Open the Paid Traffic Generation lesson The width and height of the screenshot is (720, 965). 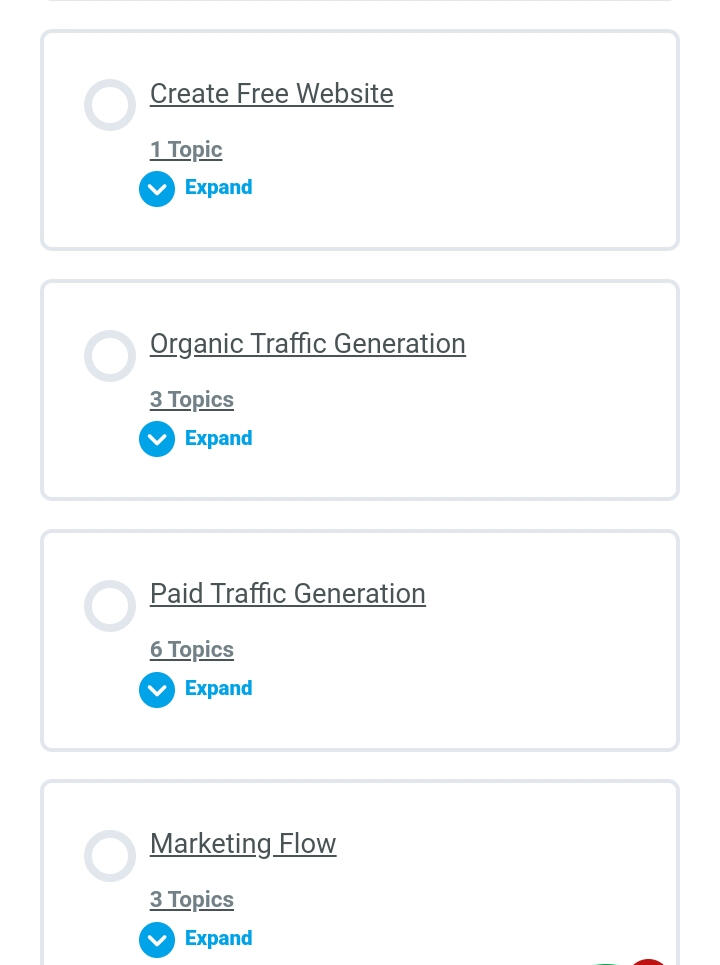click(287, 594)
